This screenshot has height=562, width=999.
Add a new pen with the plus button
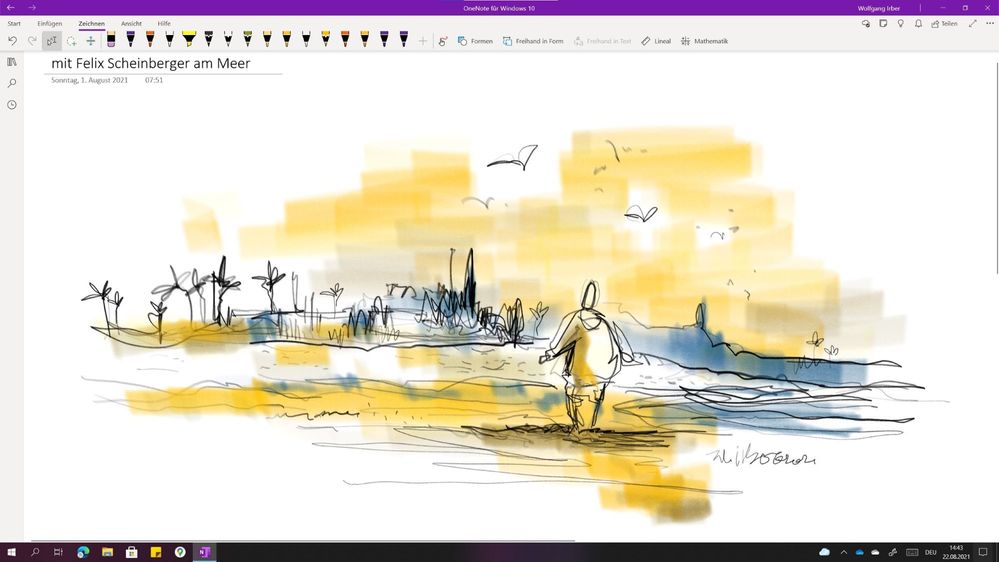(422, 41)
